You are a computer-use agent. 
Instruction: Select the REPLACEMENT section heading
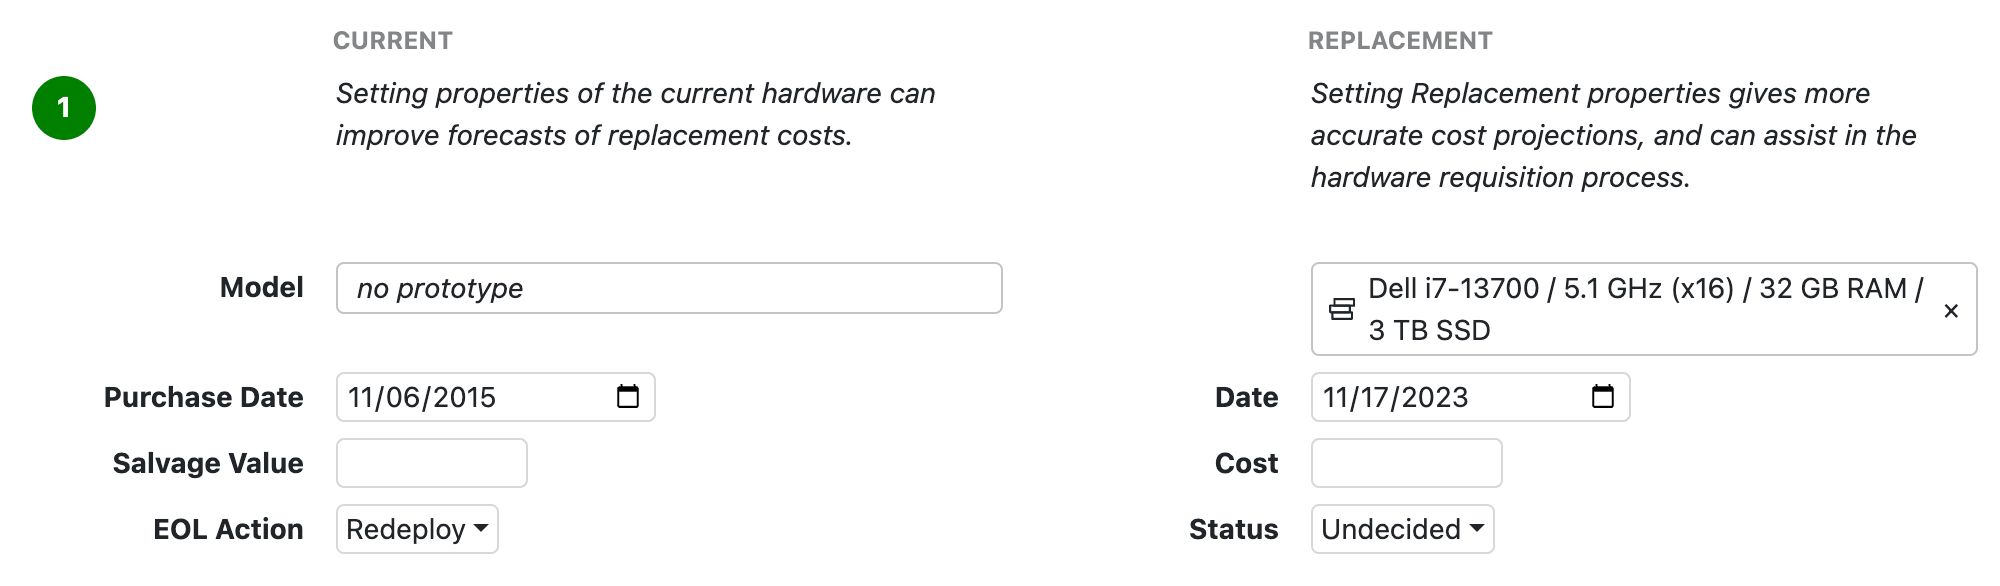(x=1400, y=40)
